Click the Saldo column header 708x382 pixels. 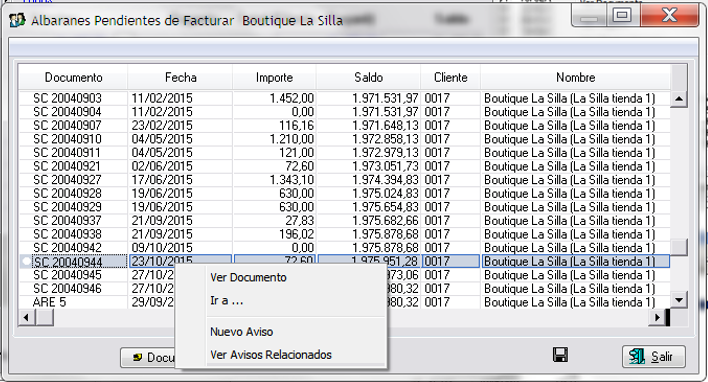tap(368, 78)
